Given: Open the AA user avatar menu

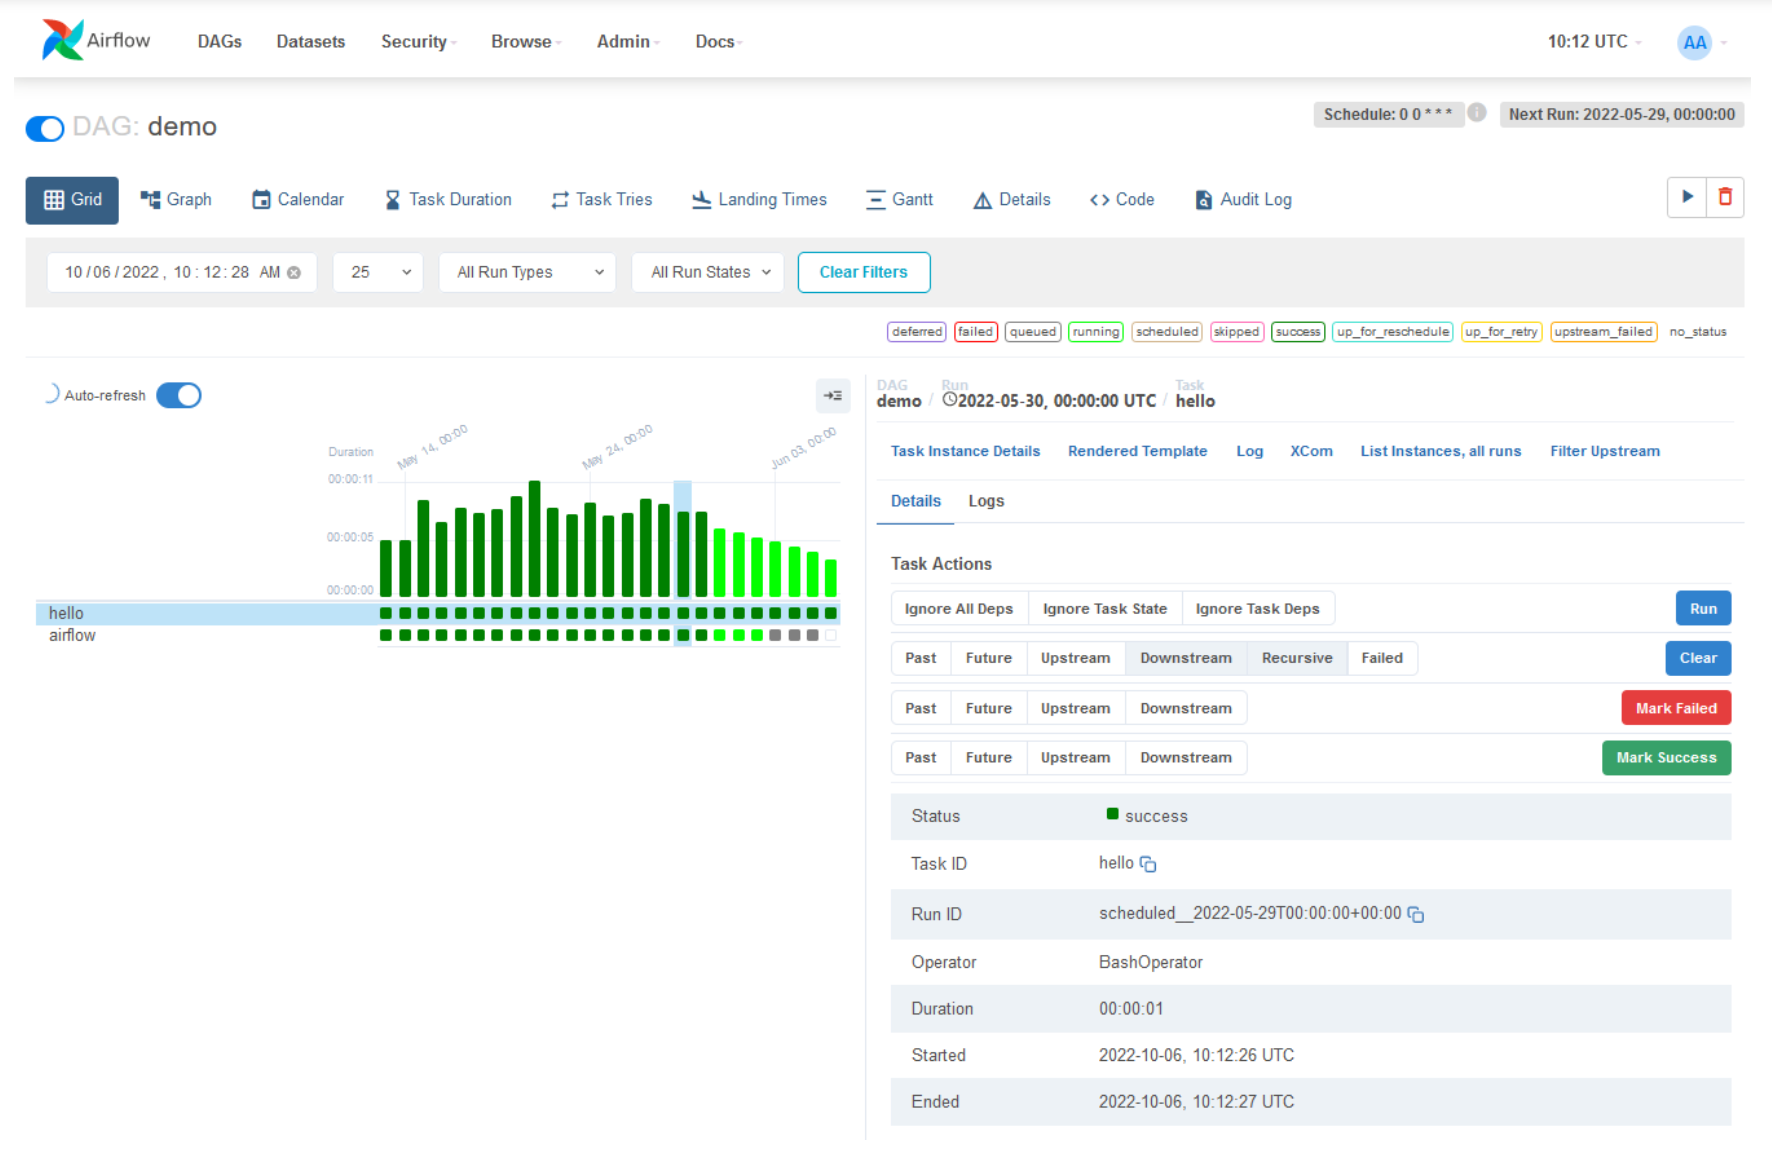Looking at the screenshot, I should point(1694,42).
